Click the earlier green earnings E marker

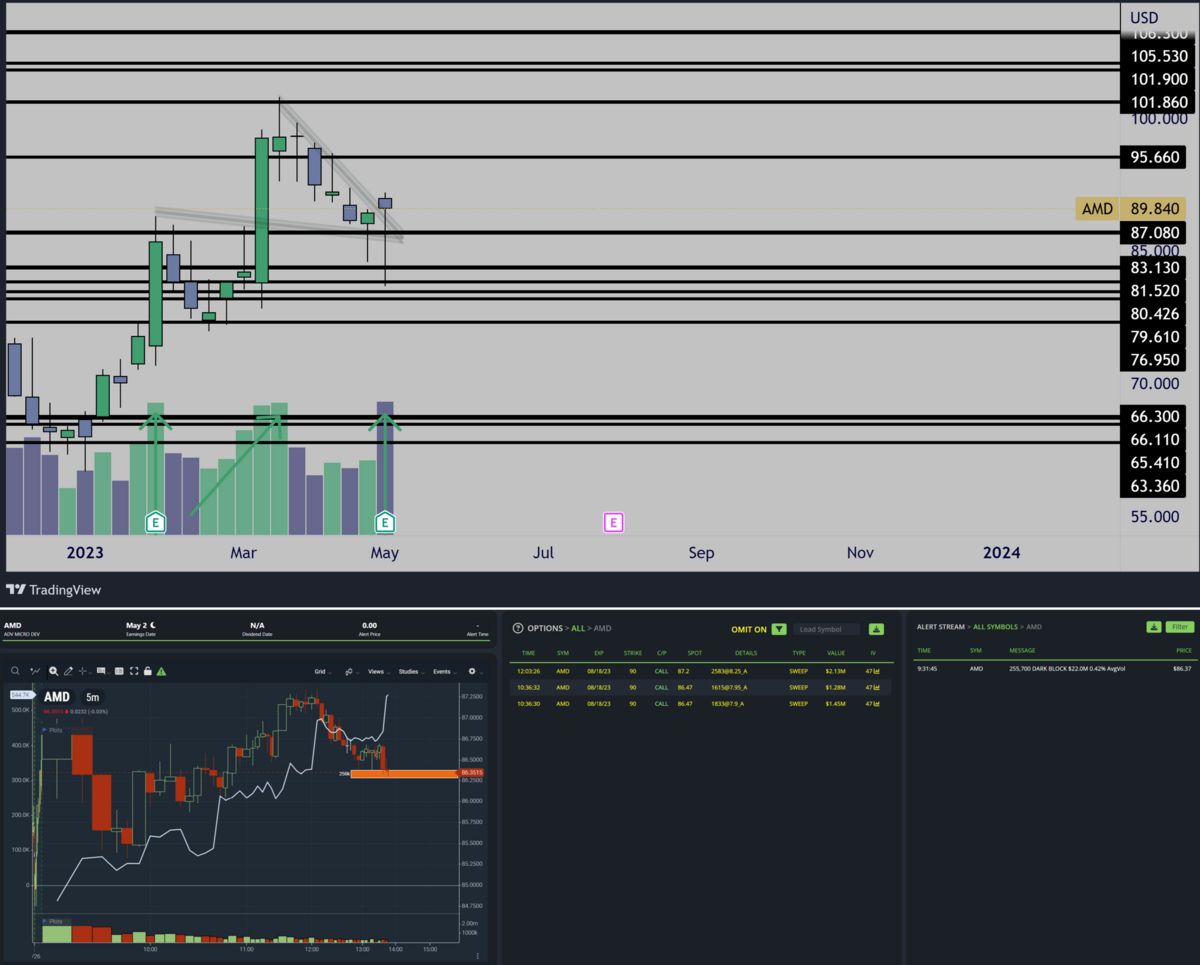point(155,522)
